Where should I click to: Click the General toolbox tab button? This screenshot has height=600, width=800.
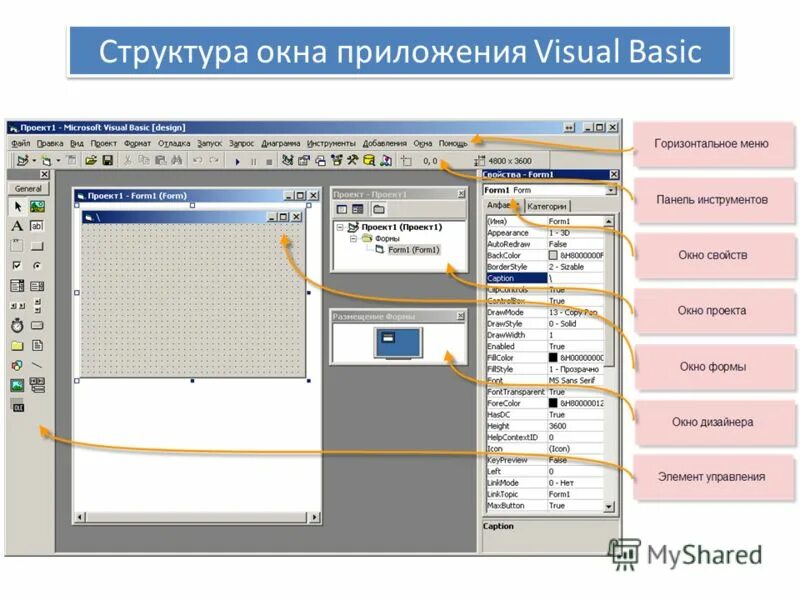coord(28,188)
